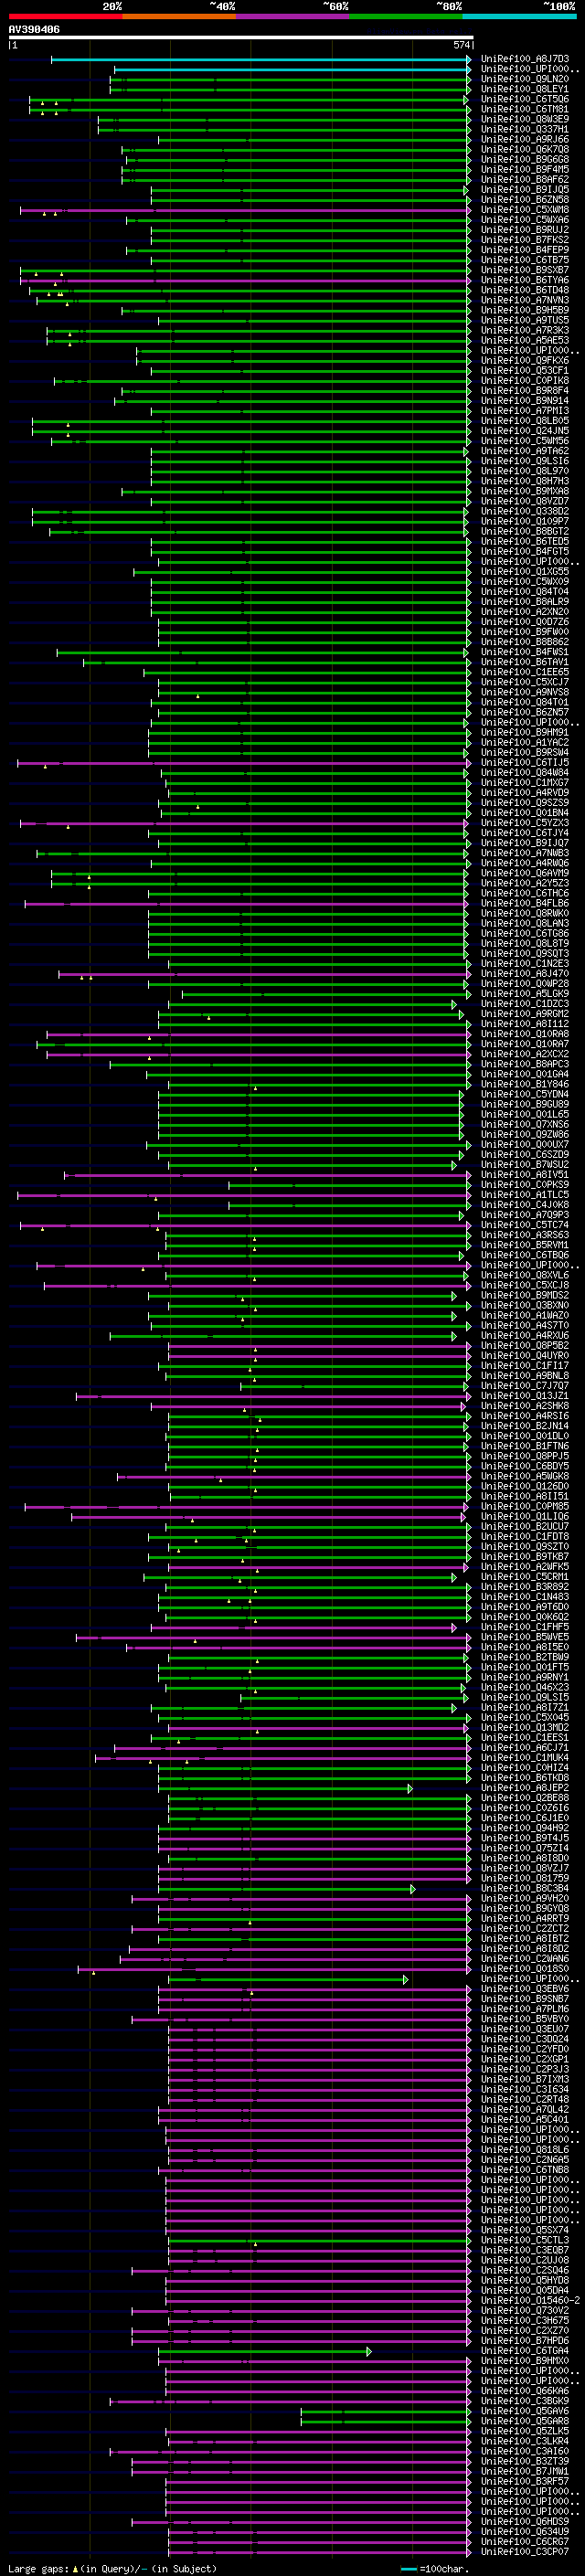Select hit label UniRef100_B9RUJ2

(525, 229)
